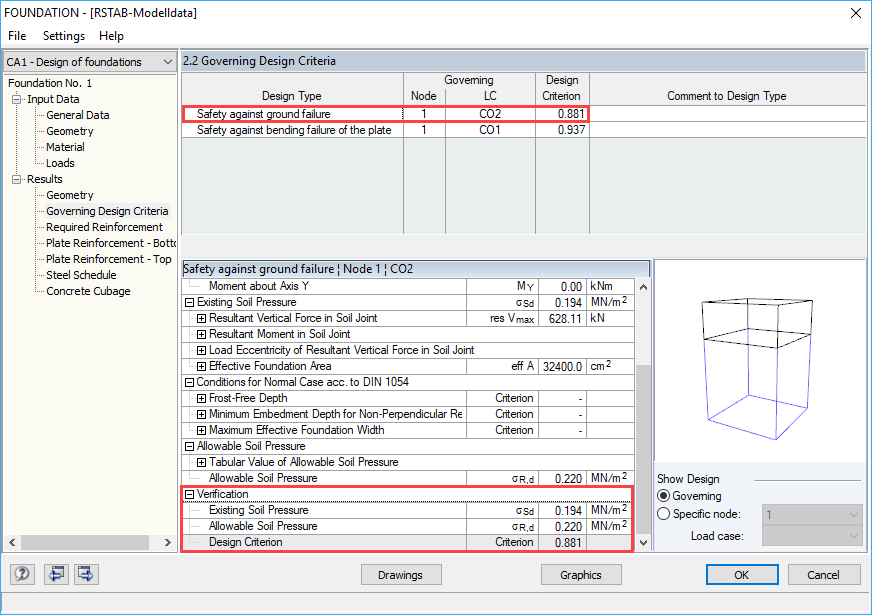Screen dimensions: 872x615
Task: Select Geometry under Input Data
Action: [70, 131]
